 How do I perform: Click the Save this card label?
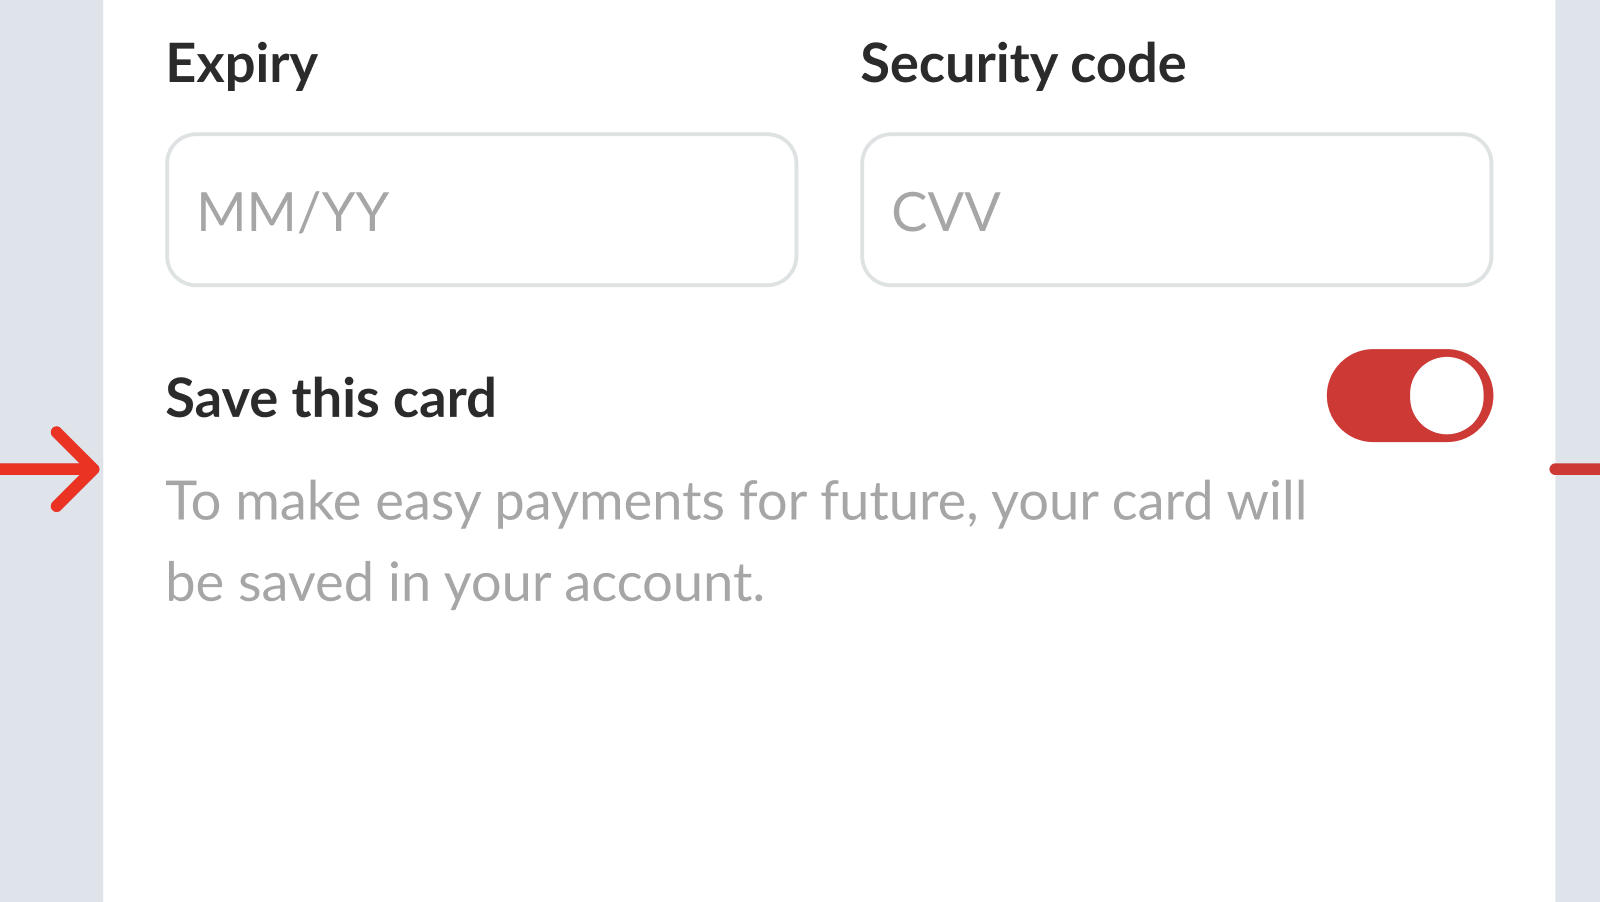click(330, 398)
